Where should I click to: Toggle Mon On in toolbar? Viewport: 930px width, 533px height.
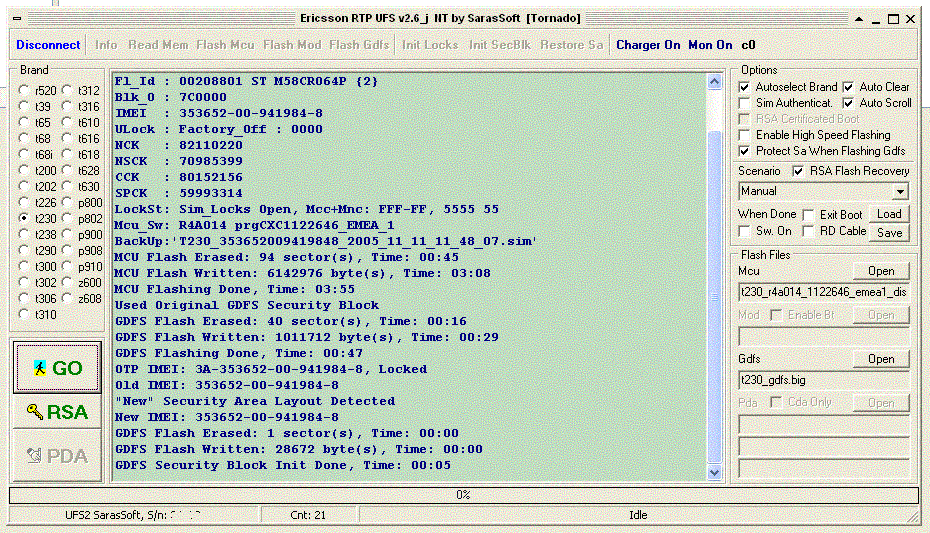point(710,45)
